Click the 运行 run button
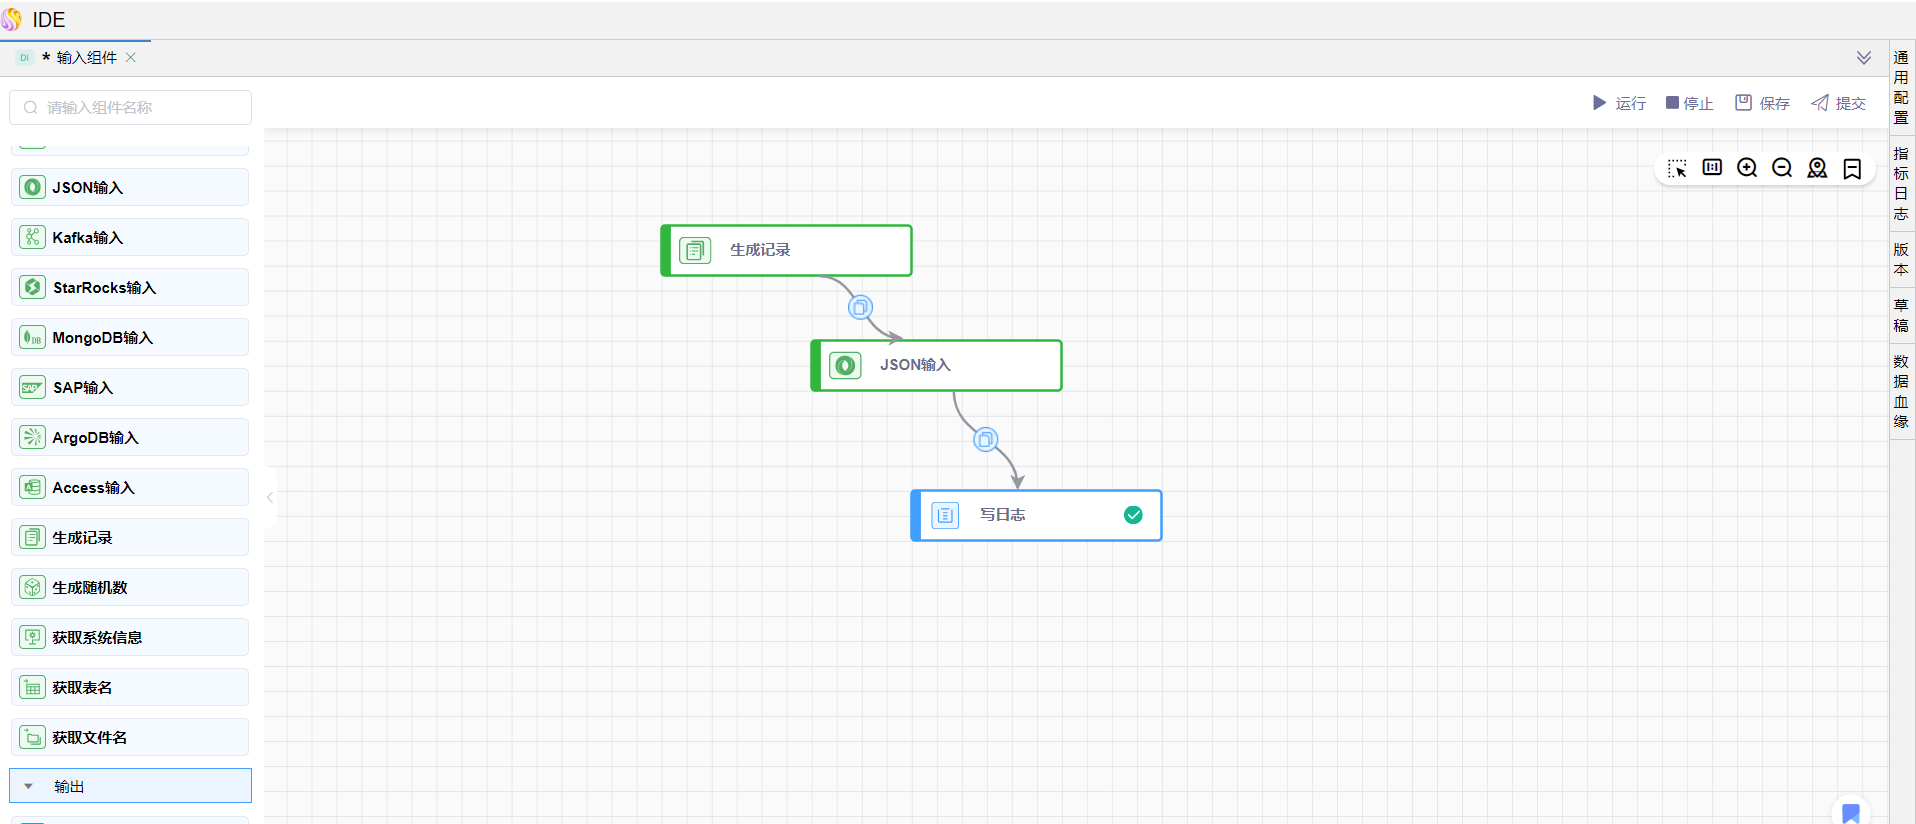This screenshot has height=824, width=1916. coord(1619,103)
